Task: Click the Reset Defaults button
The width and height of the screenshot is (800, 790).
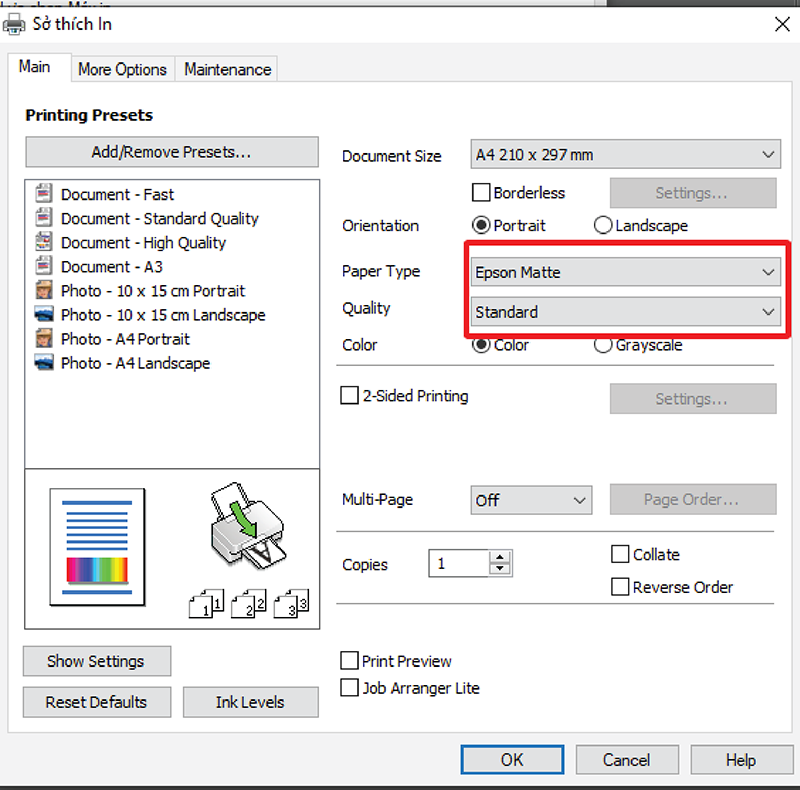Action: (x=97, y=702)
